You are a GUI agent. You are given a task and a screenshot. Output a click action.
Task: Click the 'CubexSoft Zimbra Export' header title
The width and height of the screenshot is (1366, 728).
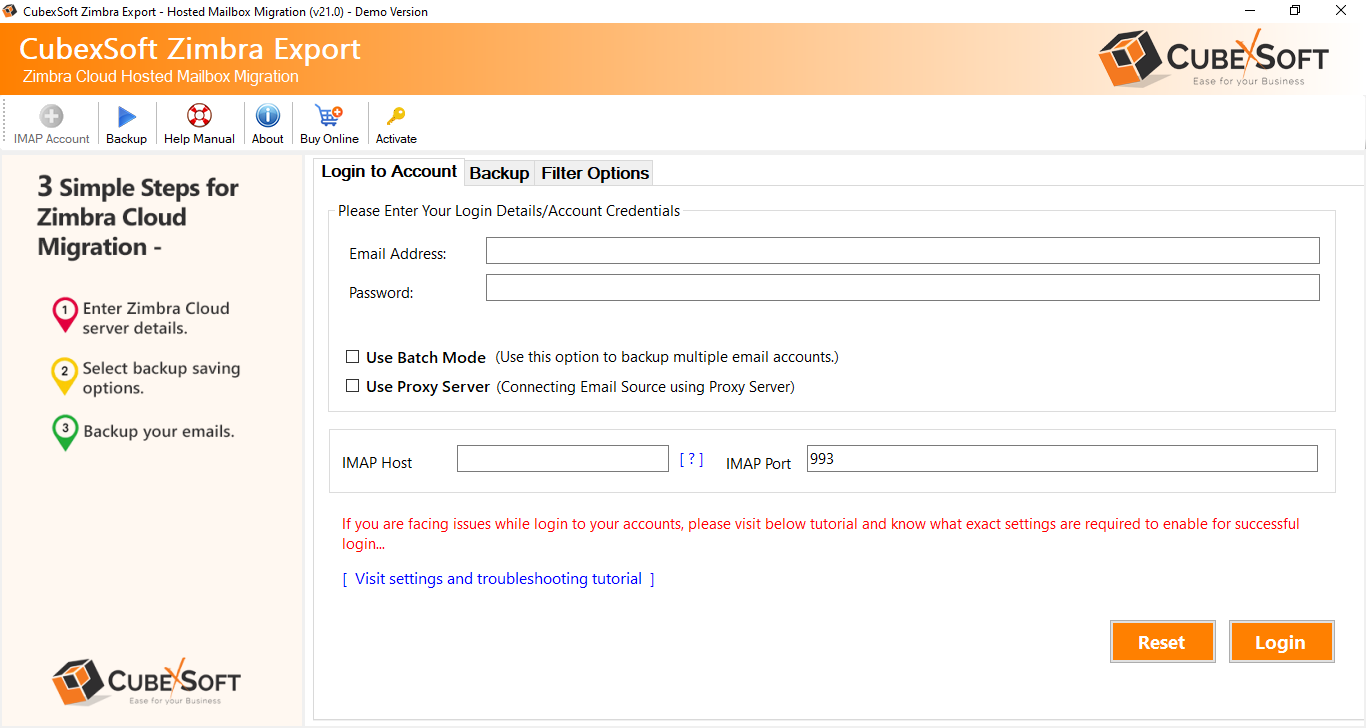190,49
